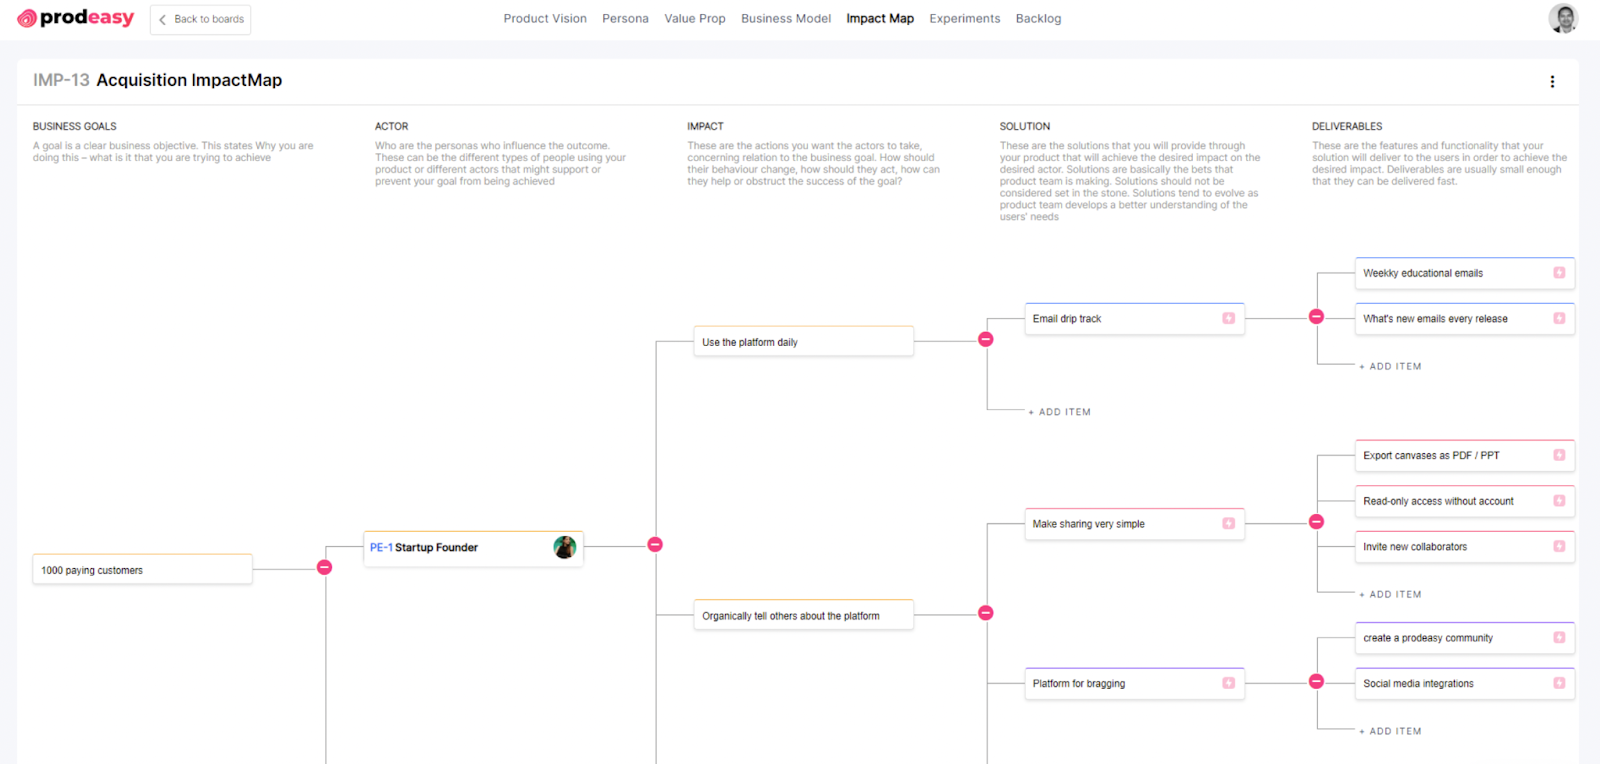Click plus icon on Email drip track
Viewport: 1600px width, 764px height.
[1228, 318]
